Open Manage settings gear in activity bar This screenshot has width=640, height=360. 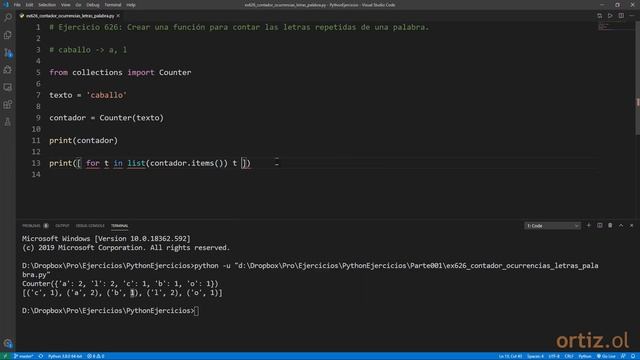tap(8, 343)
